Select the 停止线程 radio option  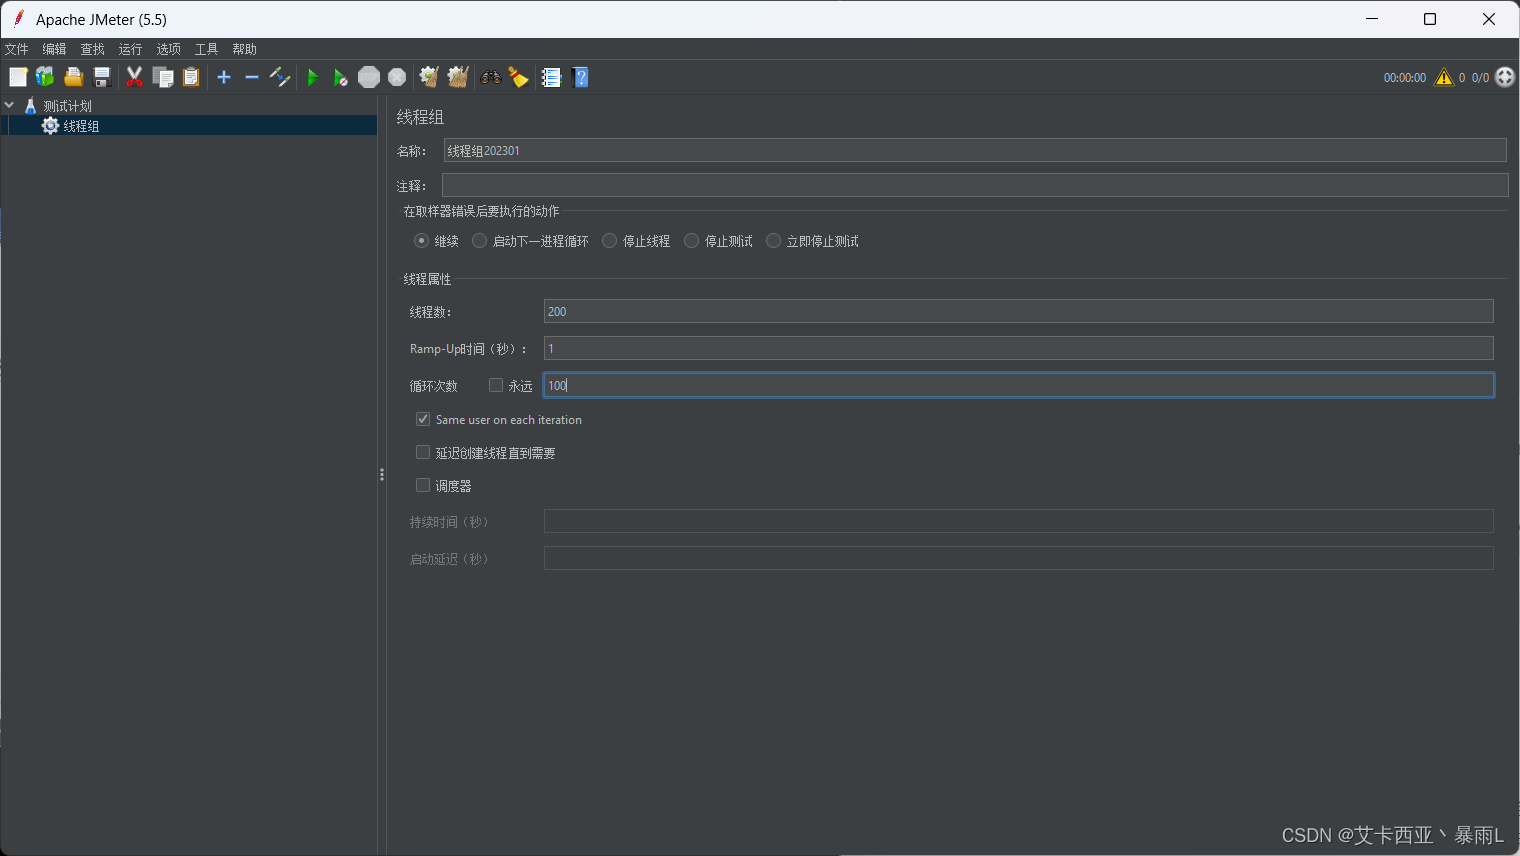pyautogui.click(x=609, y=241)
